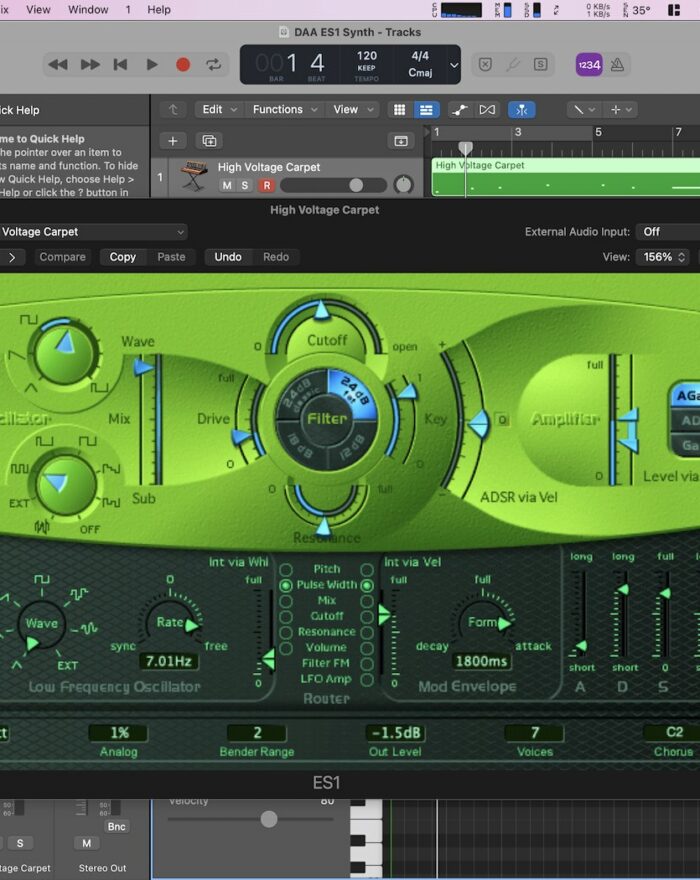Open the secondary tool menu

(x=621, y=109)
